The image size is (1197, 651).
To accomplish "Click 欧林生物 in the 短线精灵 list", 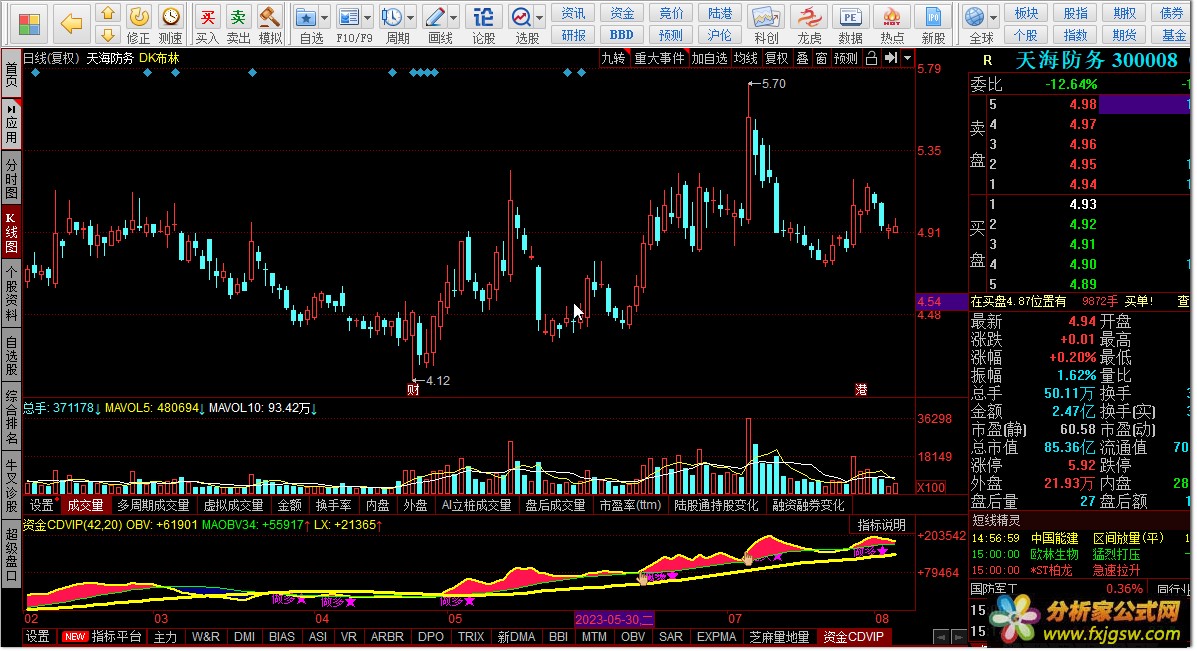I will pyautogui.click(x=1054, y=554).
